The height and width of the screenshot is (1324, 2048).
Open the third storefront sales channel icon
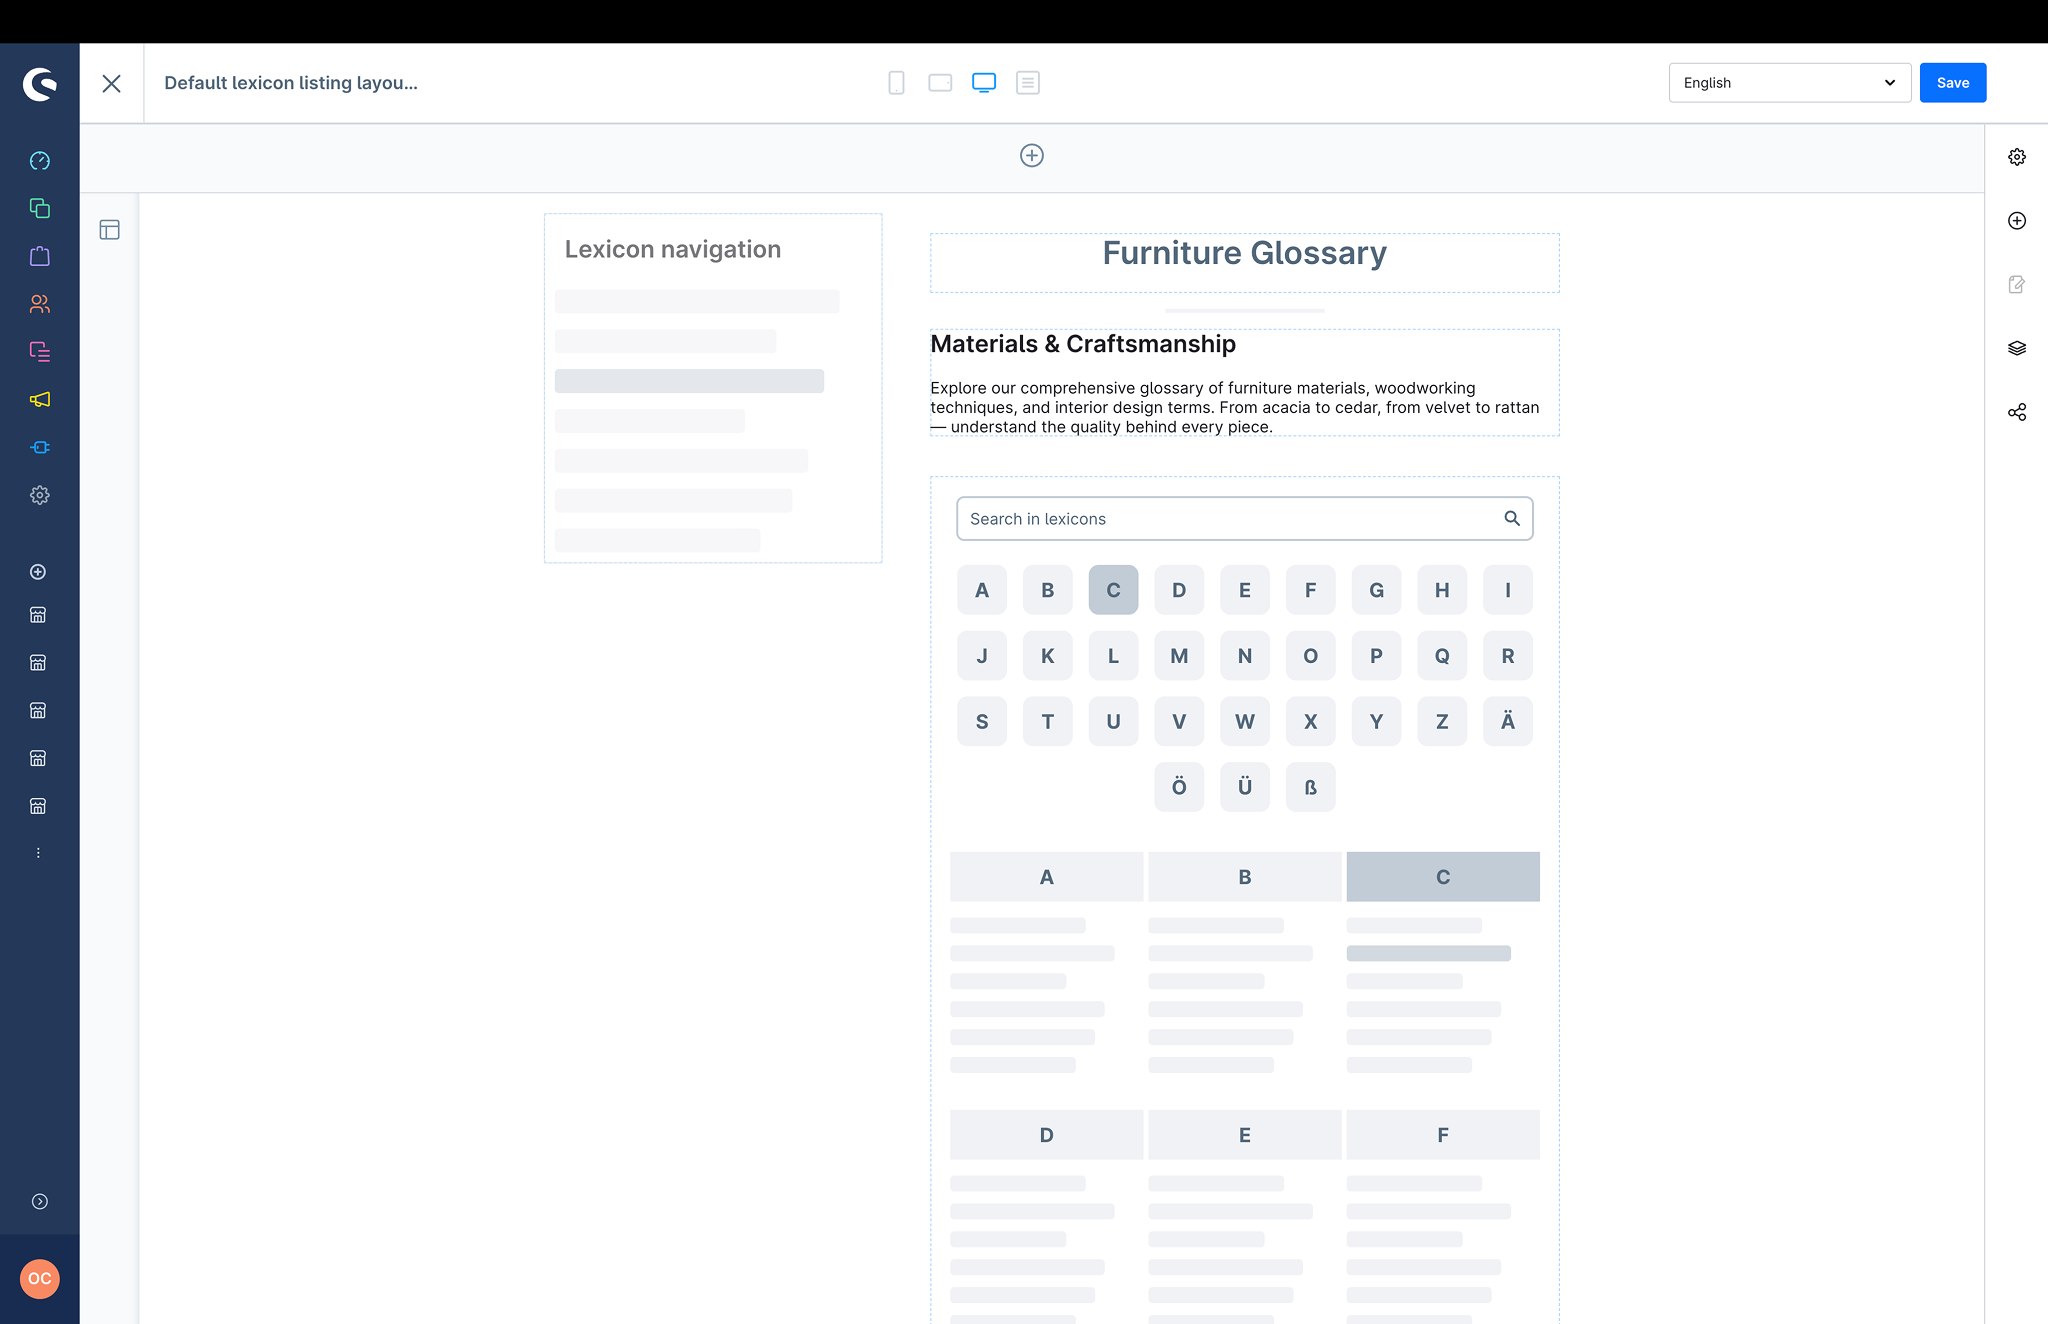point(38,711)
